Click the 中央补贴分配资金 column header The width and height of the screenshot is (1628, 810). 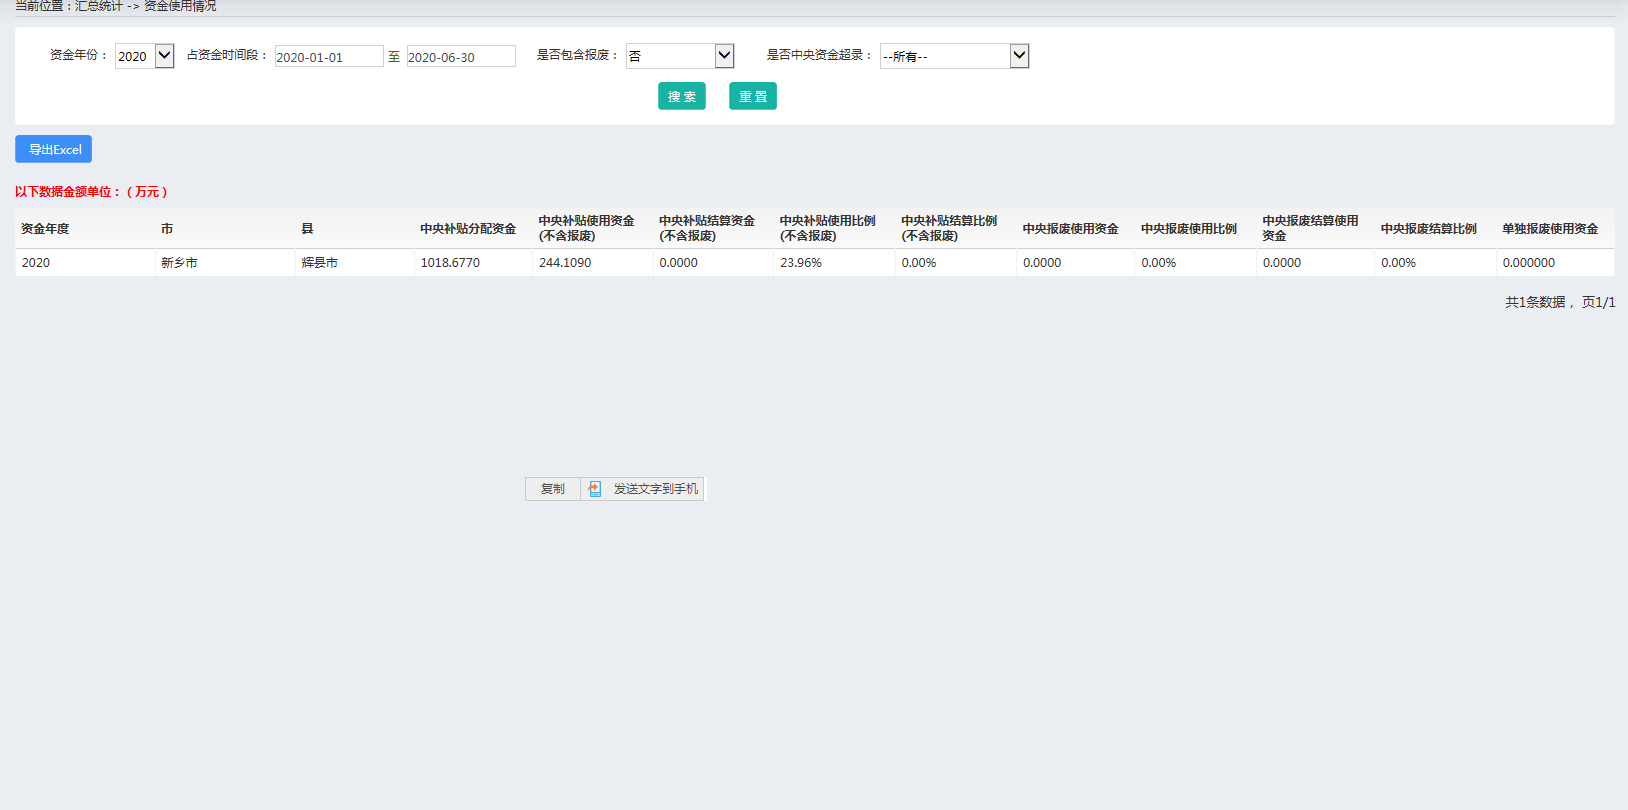(x=468, y=229)
